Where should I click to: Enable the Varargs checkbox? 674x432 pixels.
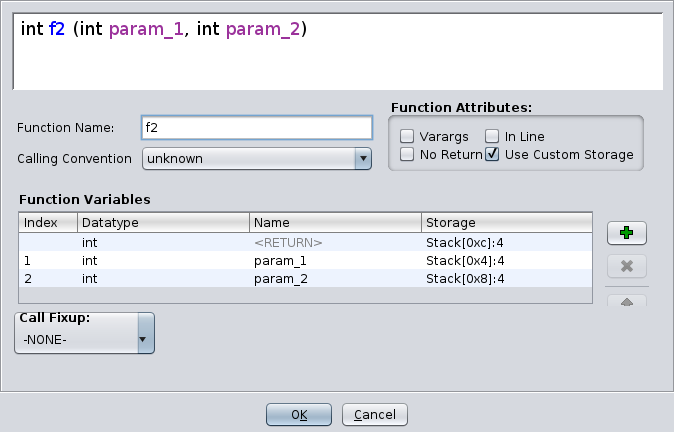(x=407, y=136)
